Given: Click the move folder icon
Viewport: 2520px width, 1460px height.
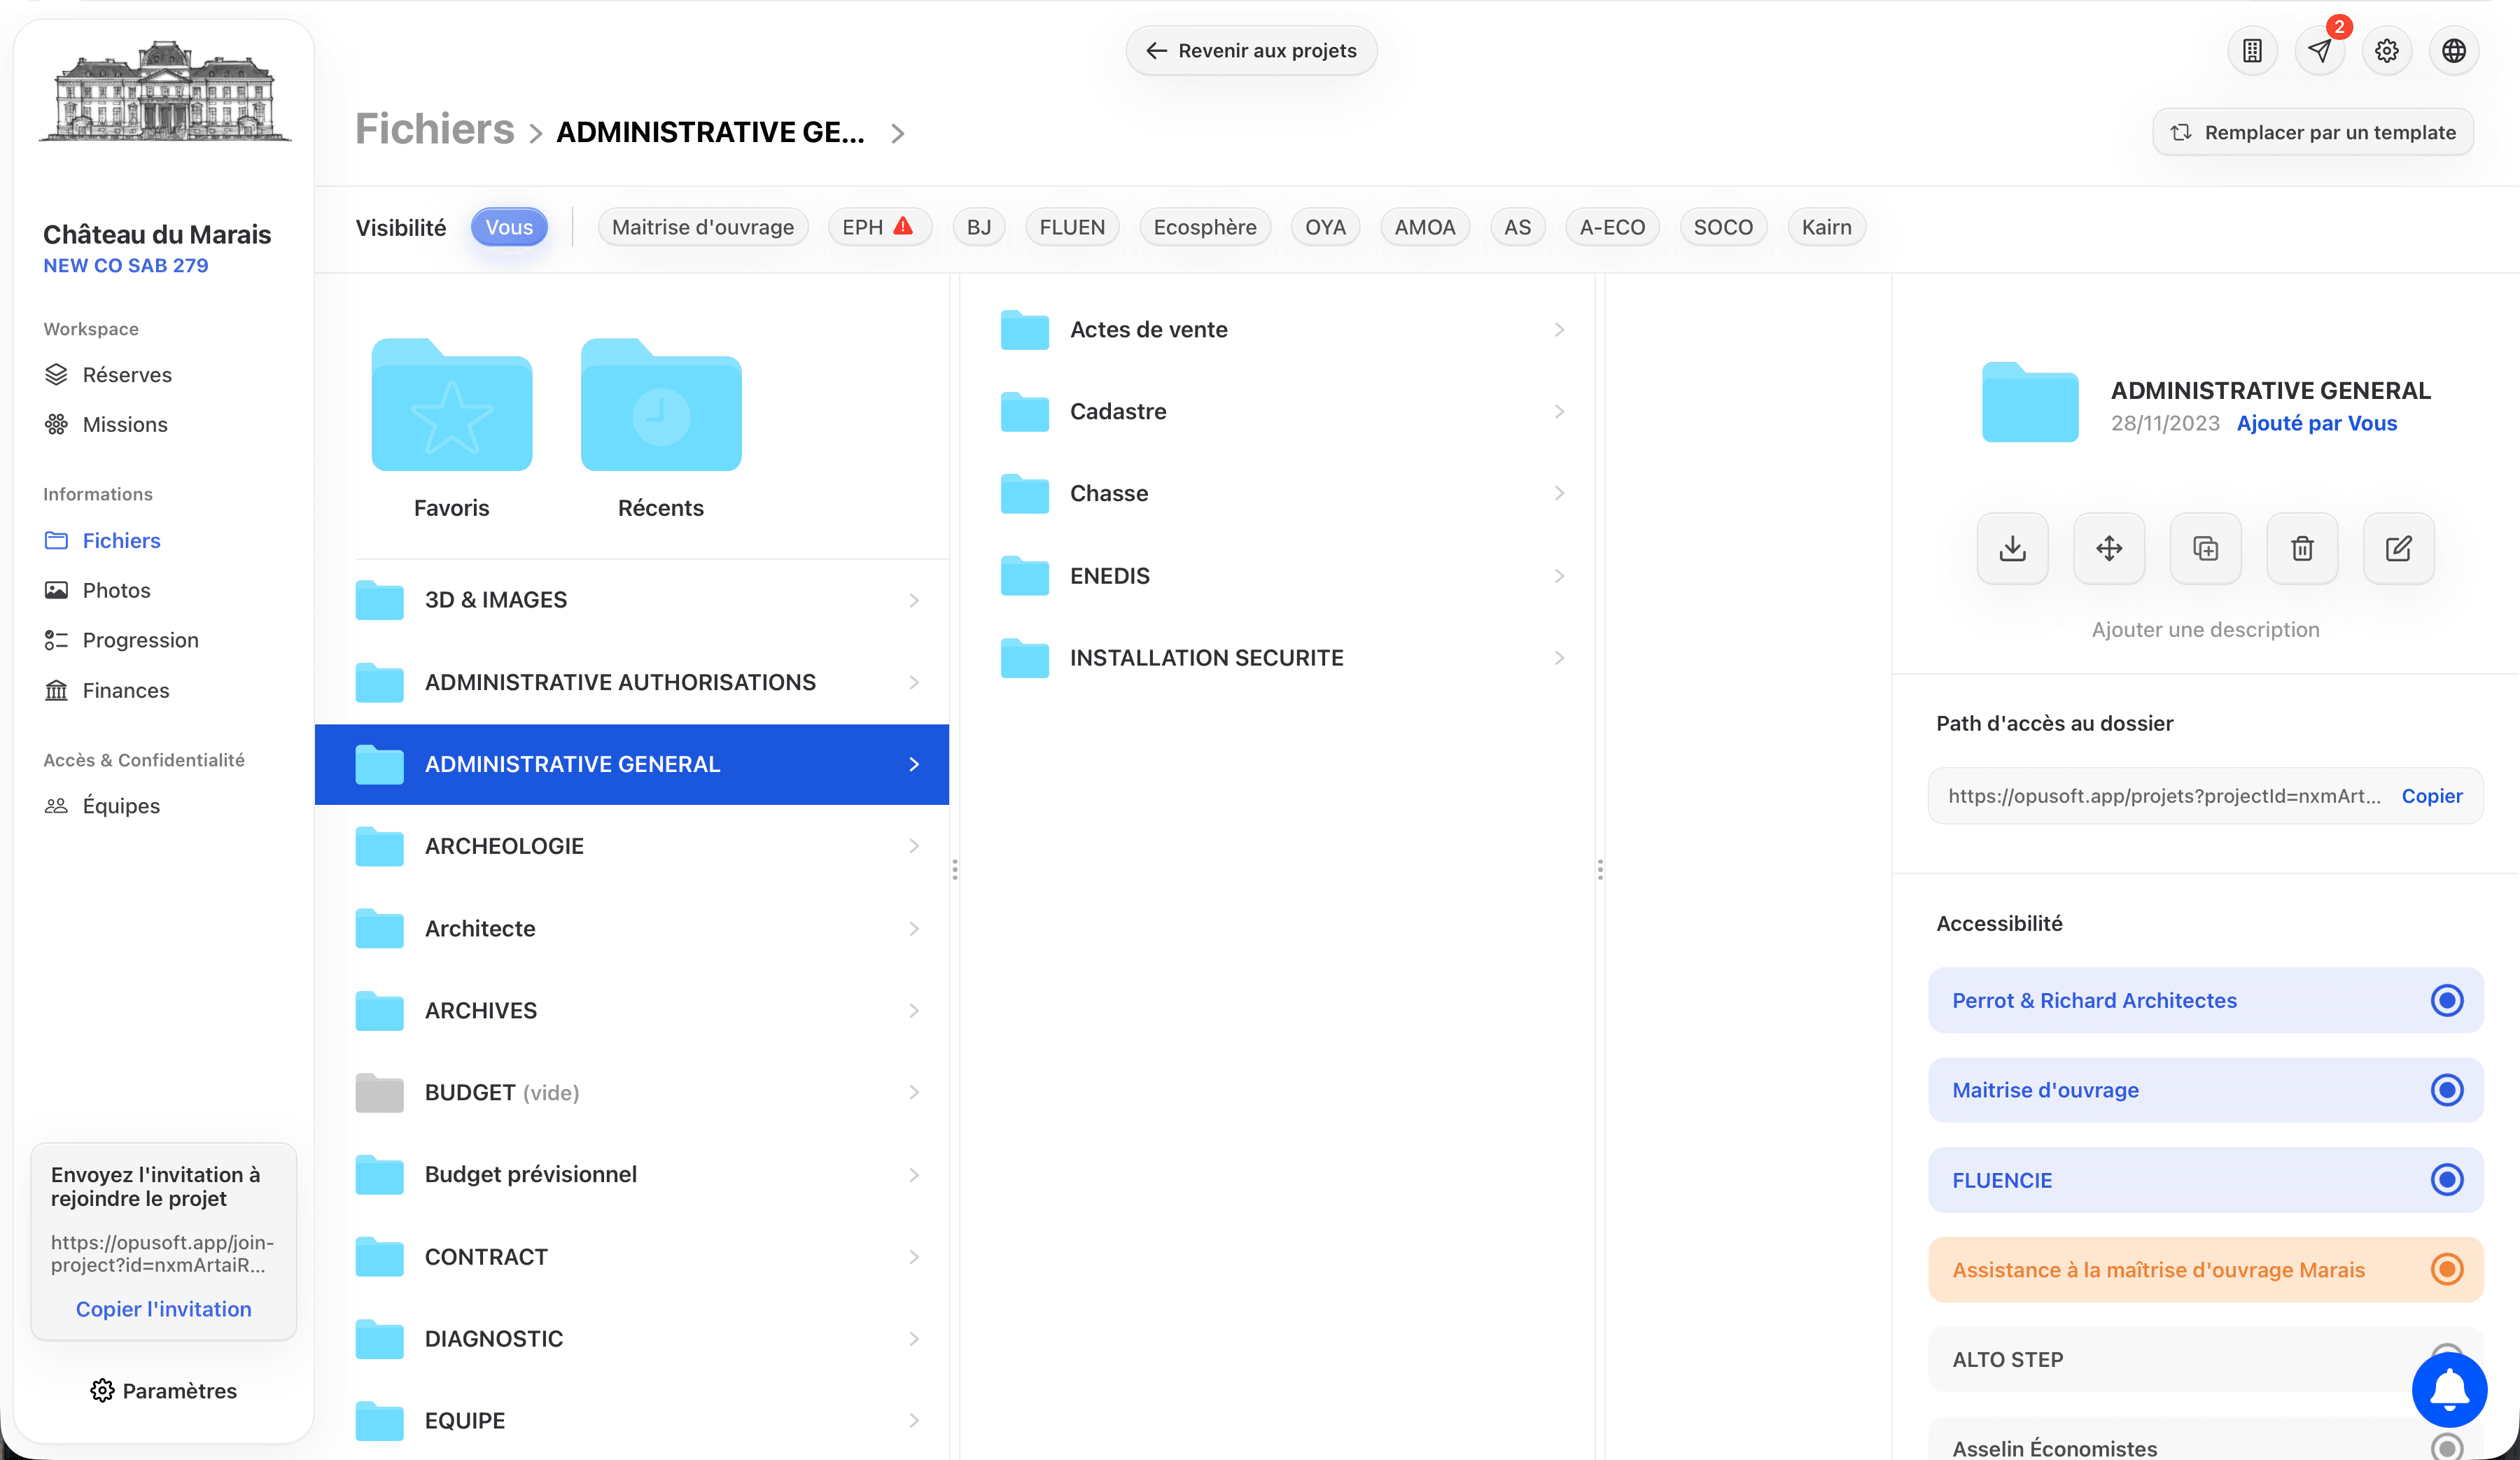Looking at the screenshot, I should 2109,548.
